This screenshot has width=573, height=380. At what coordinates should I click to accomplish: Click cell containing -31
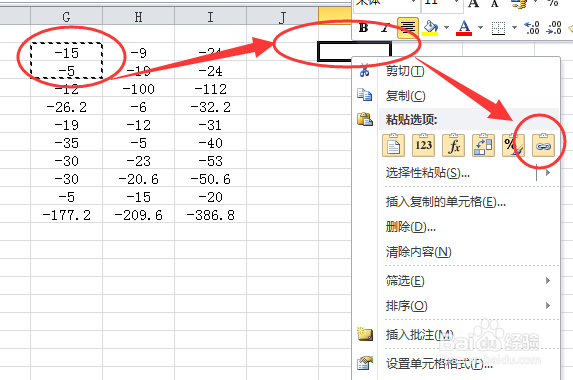210,125
